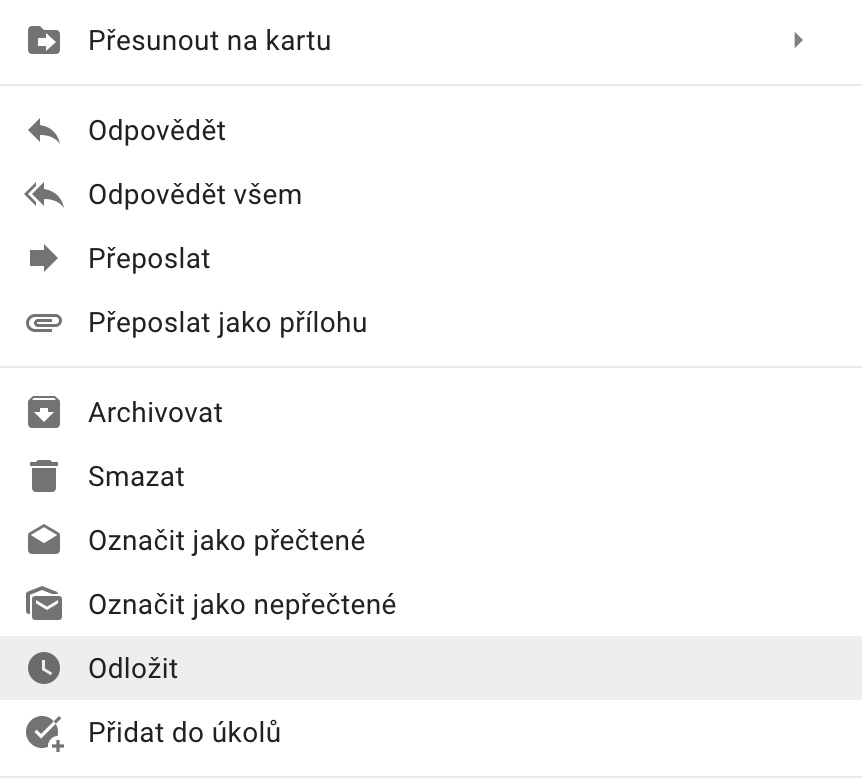Expand the Přesunout na kartu submenu arrow

(x=798, y=41)
